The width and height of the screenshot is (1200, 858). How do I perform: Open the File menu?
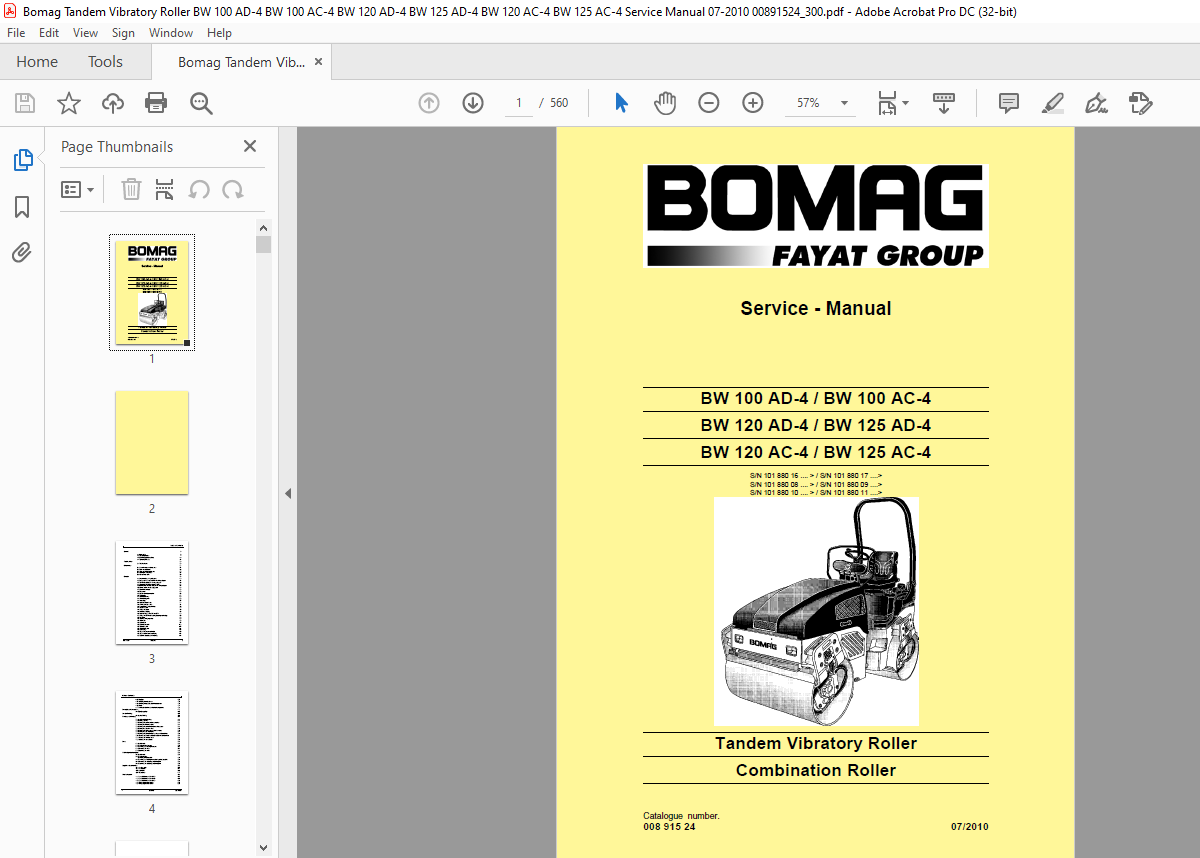point(16,33)
